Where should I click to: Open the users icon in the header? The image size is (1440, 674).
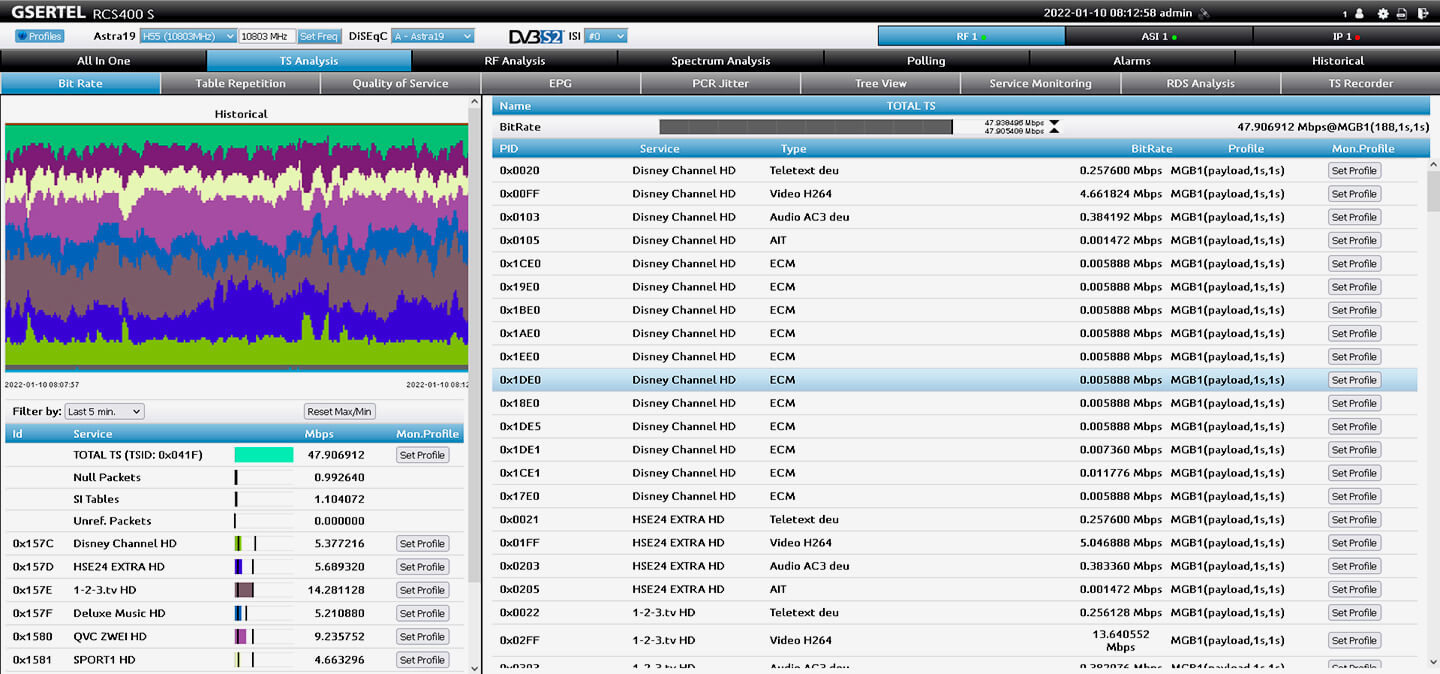1359,13
